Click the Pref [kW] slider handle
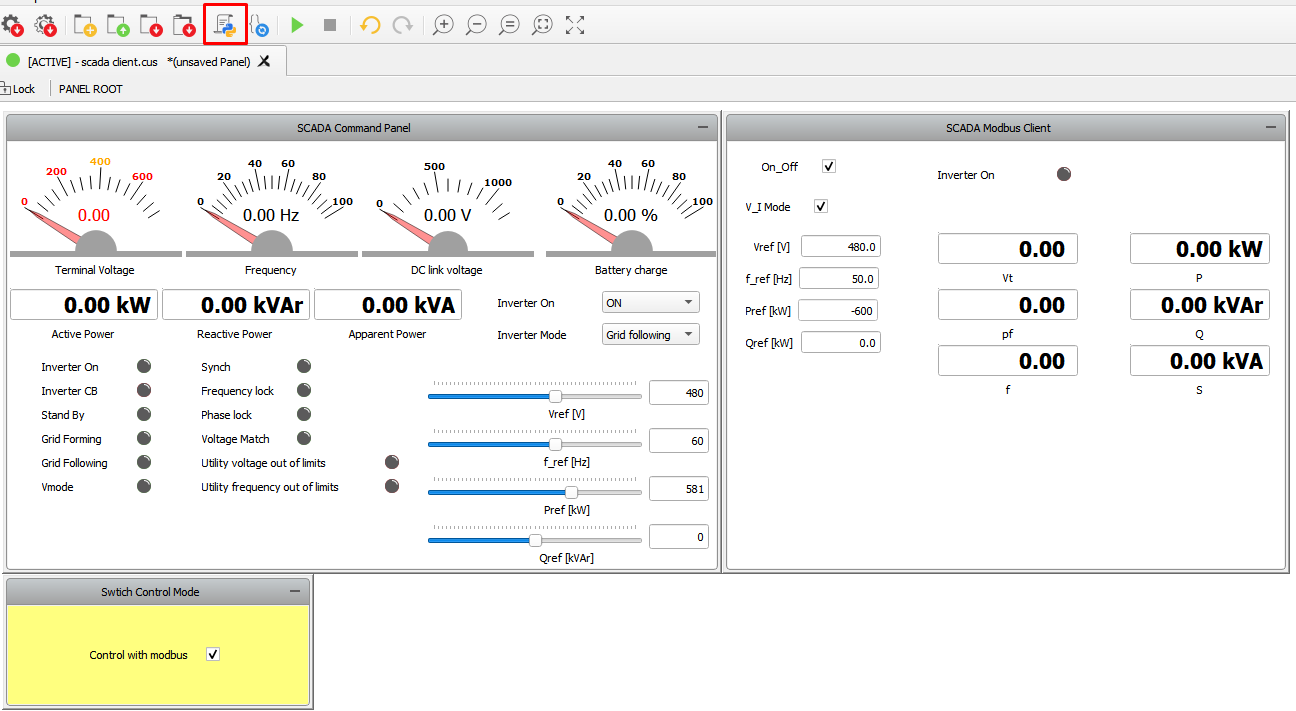Screen dimensions: 1296x711 point(571,492)
